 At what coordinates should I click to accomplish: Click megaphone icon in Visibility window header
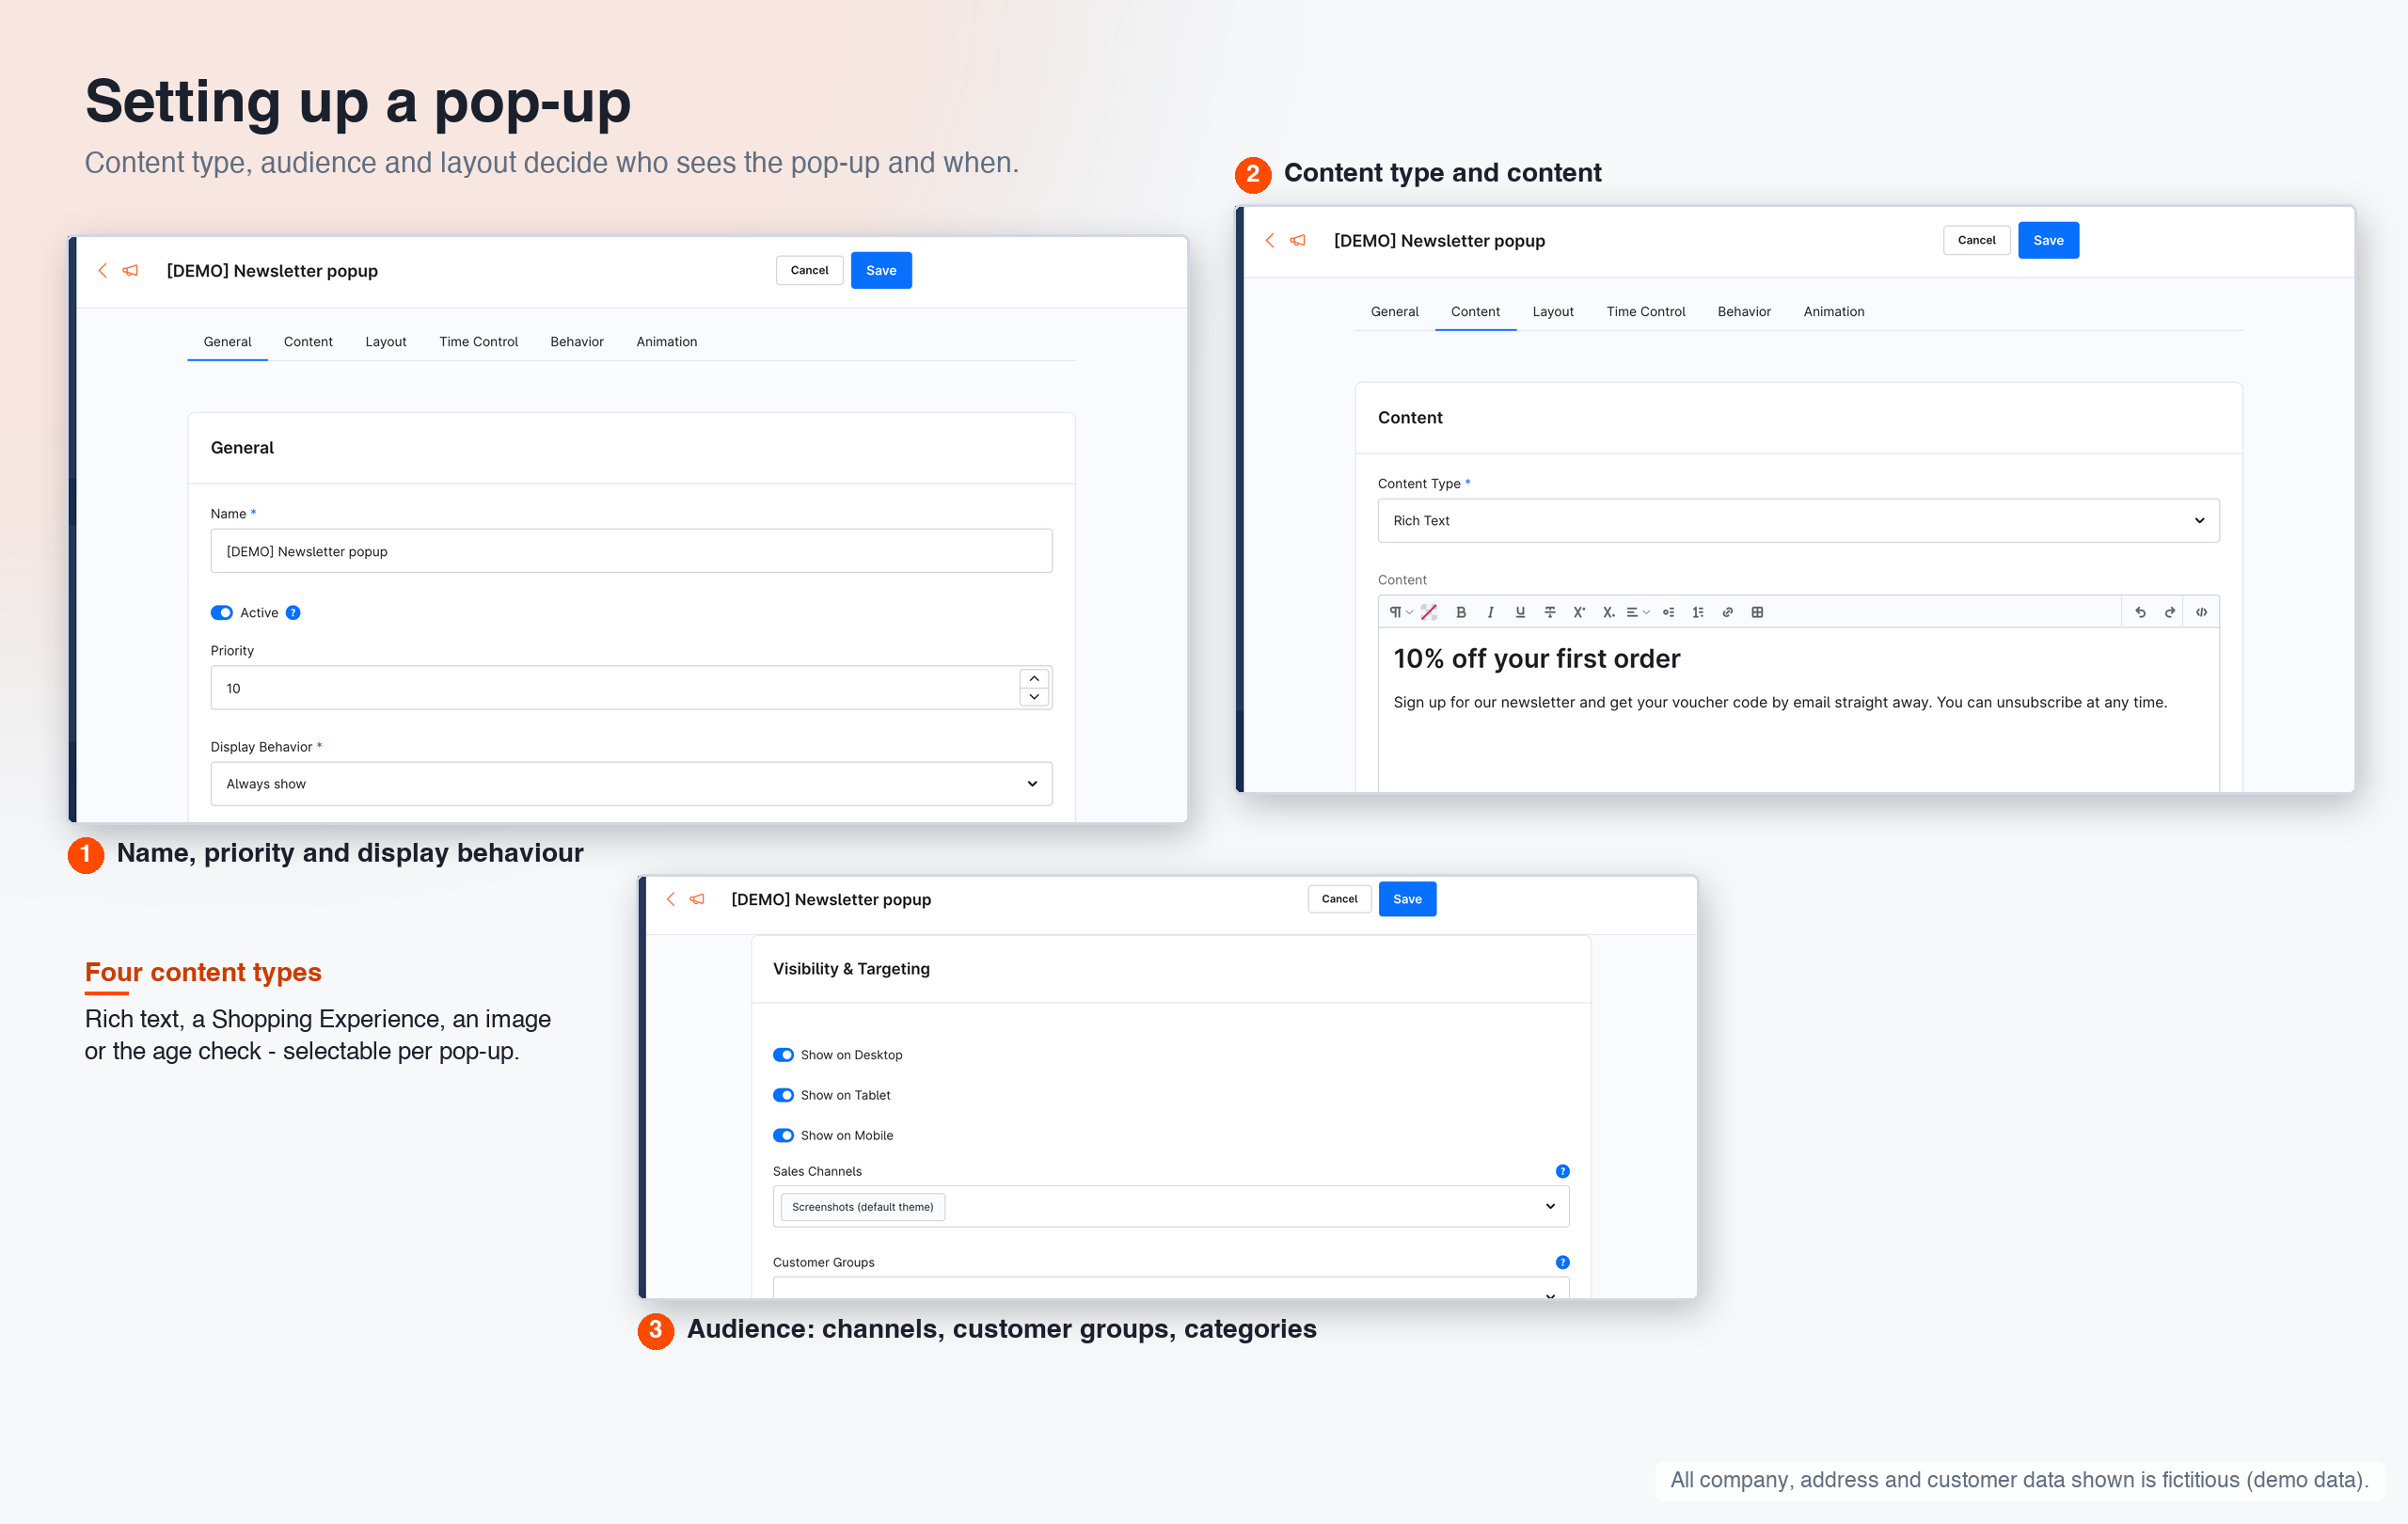[697, 899]
